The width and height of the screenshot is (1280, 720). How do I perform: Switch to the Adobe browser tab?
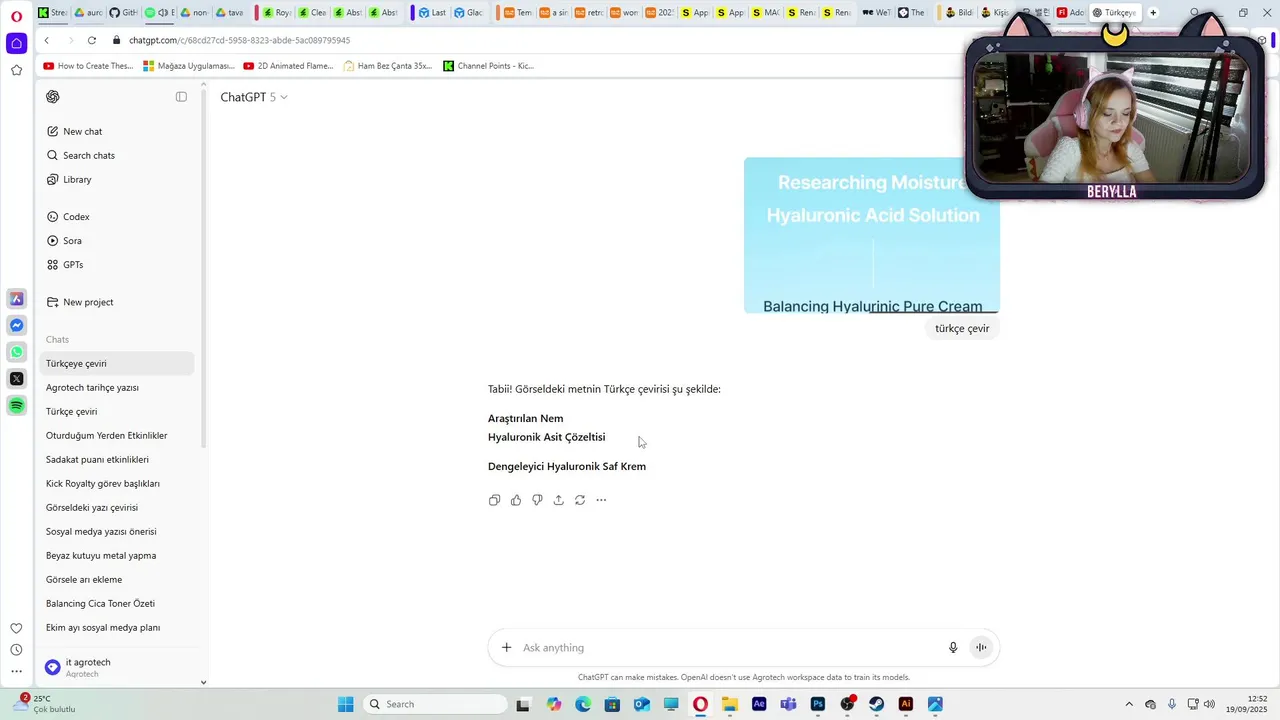point(1070,13)
